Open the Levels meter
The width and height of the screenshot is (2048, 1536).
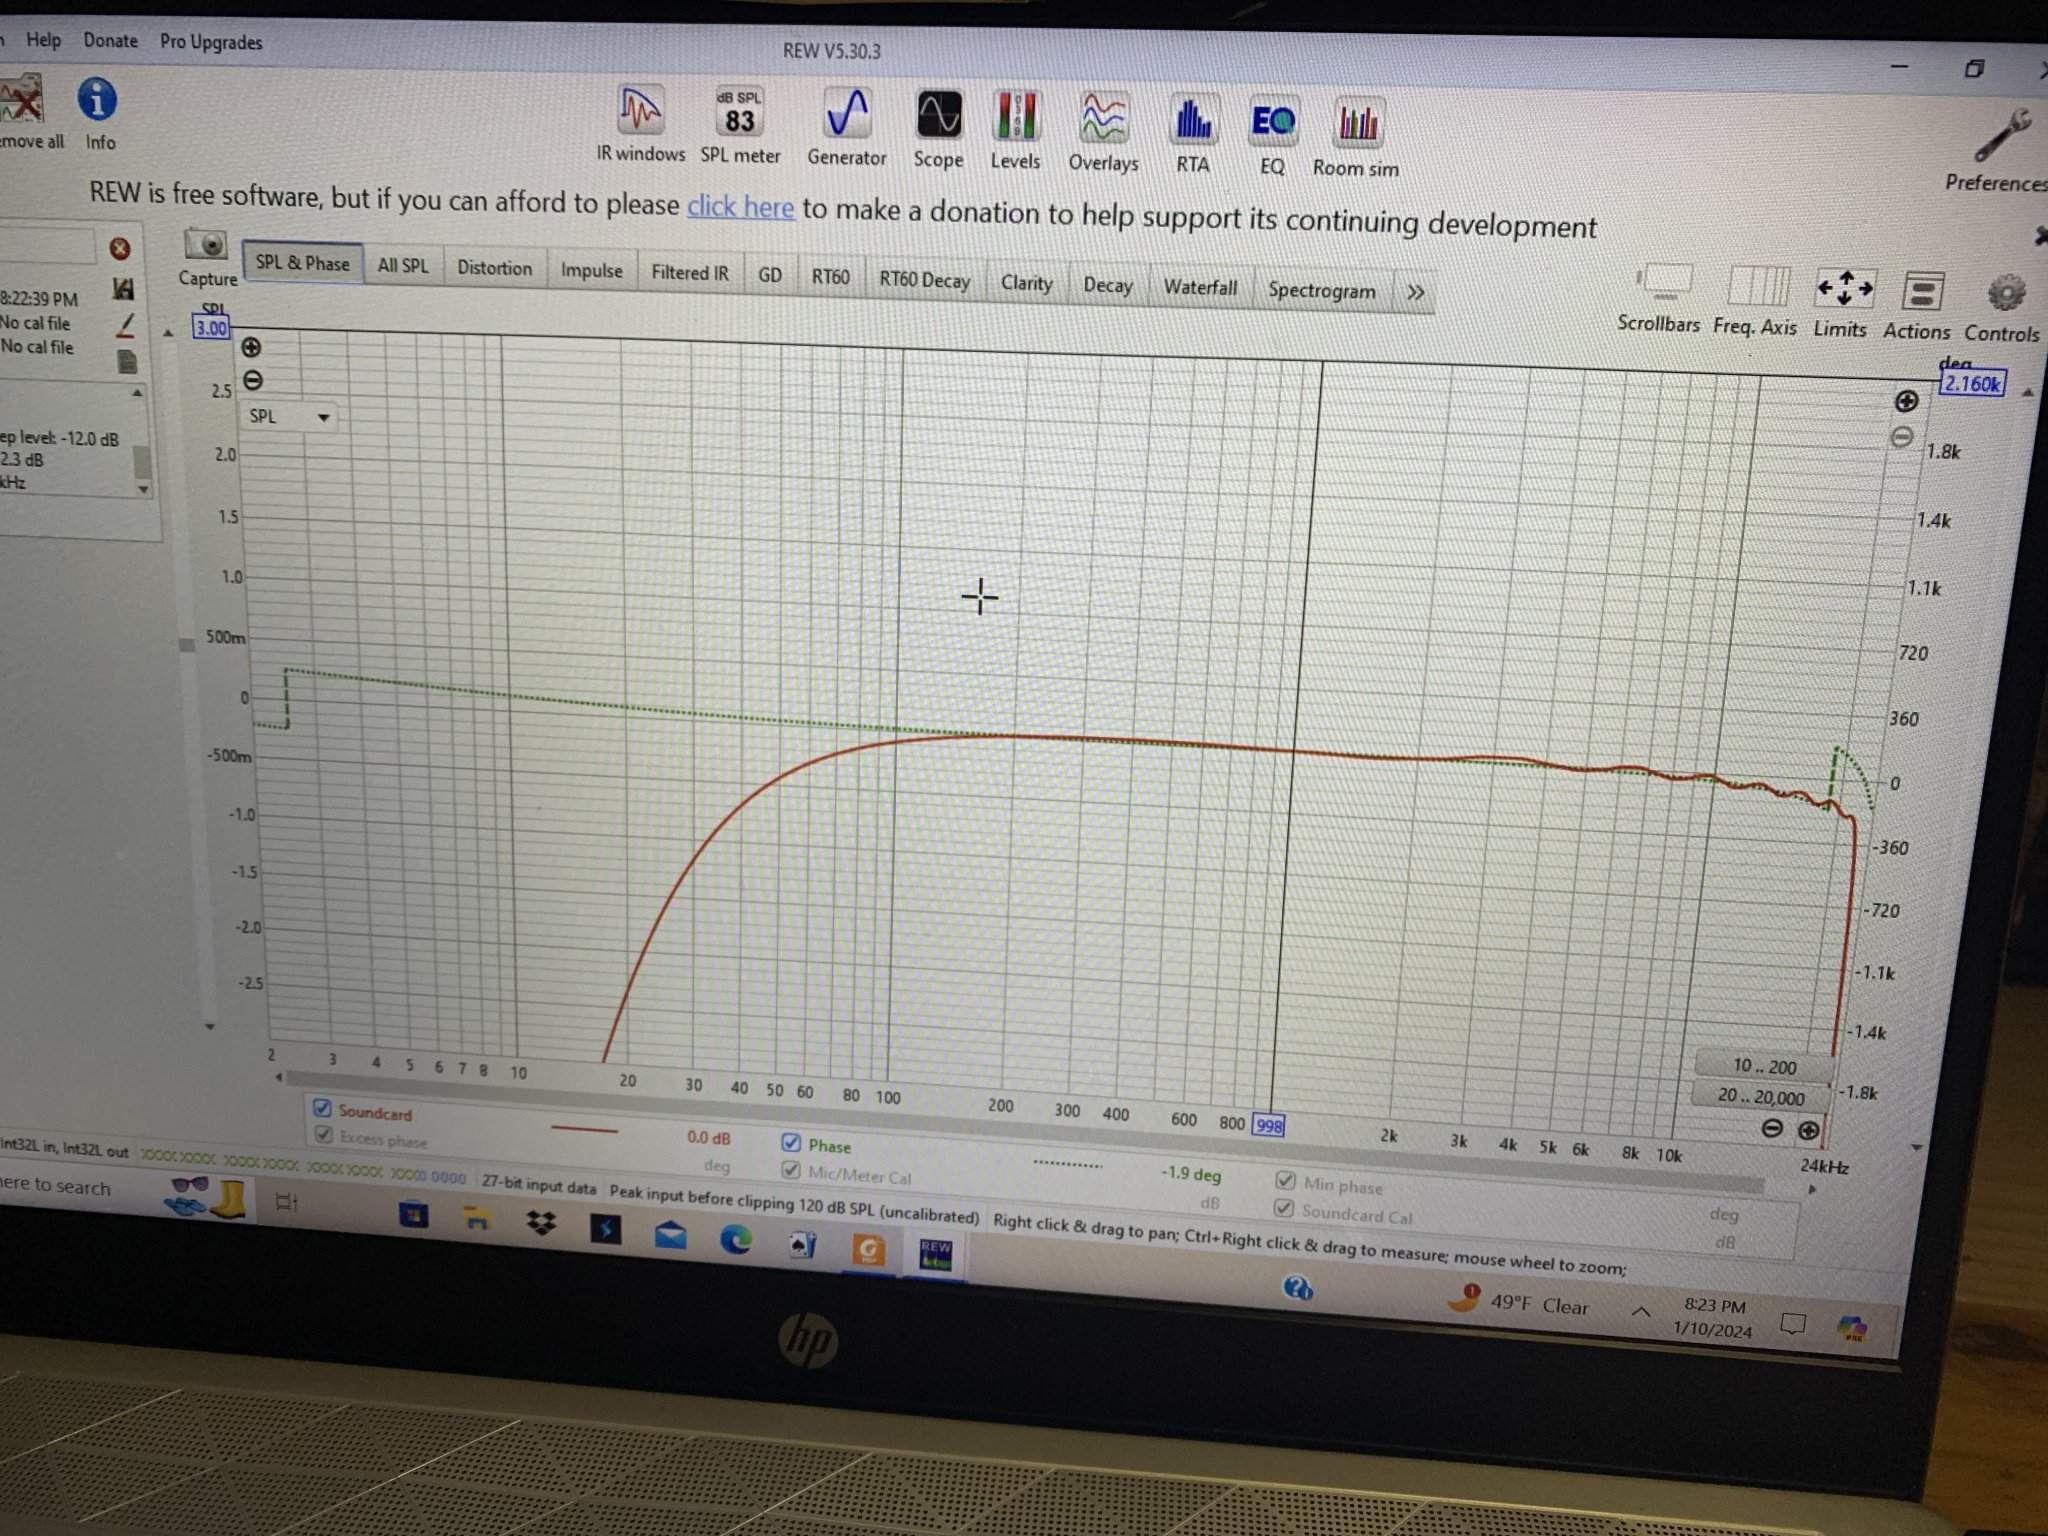pyautogui.click(x=1015, y=131)
